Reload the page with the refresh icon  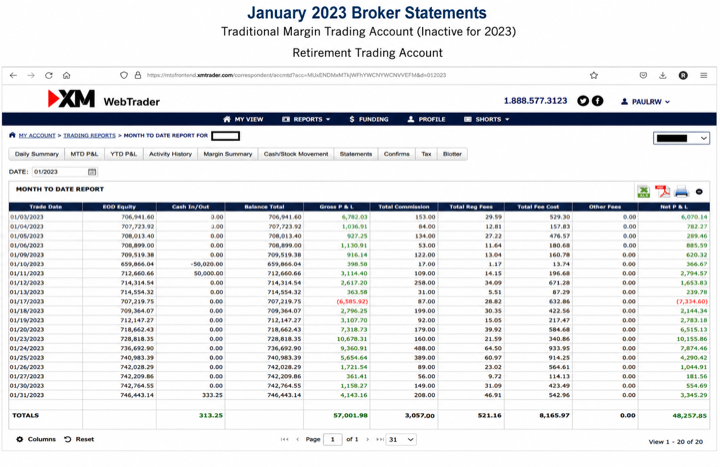click(x=49, y=75)
